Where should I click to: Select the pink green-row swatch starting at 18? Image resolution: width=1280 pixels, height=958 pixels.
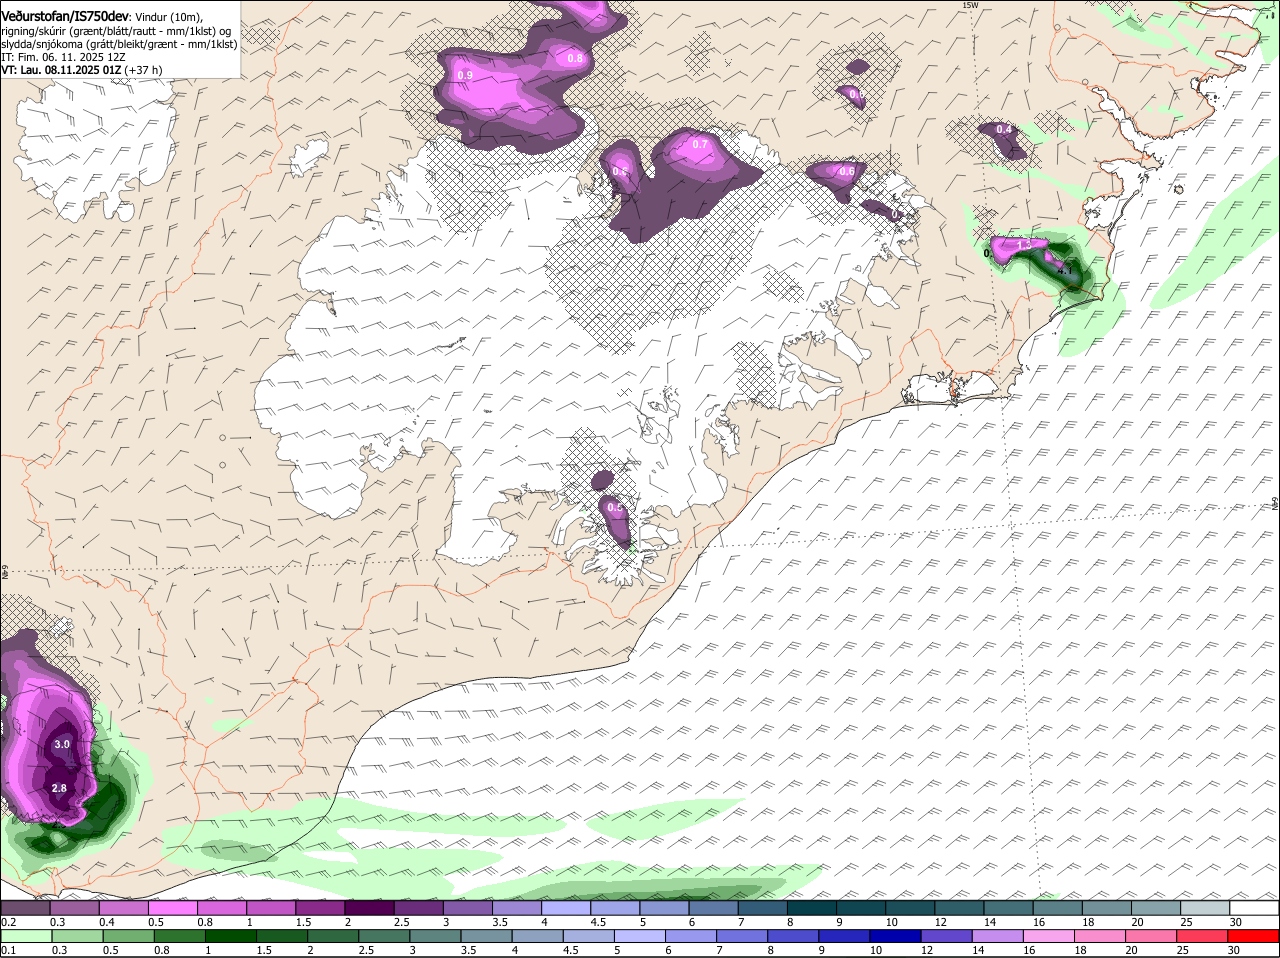(x=1099, y=937)
